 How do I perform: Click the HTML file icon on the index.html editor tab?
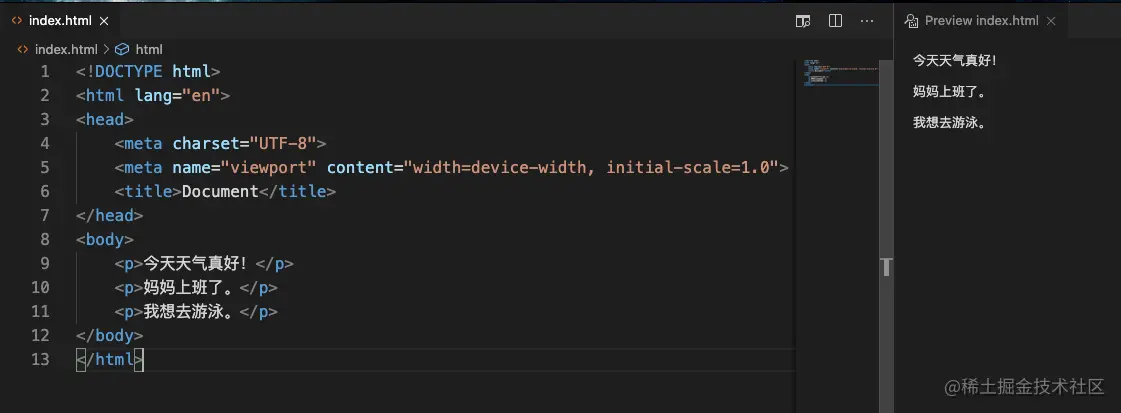point(17,21)
